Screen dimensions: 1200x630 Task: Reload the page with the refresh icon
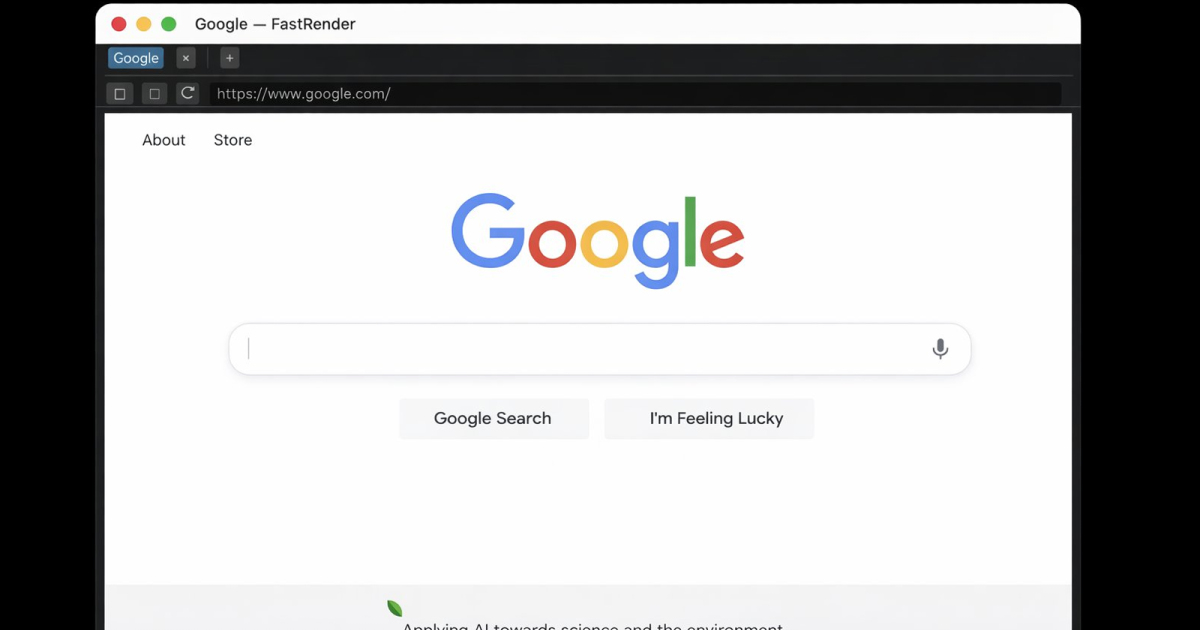click(x=187, y=93)
